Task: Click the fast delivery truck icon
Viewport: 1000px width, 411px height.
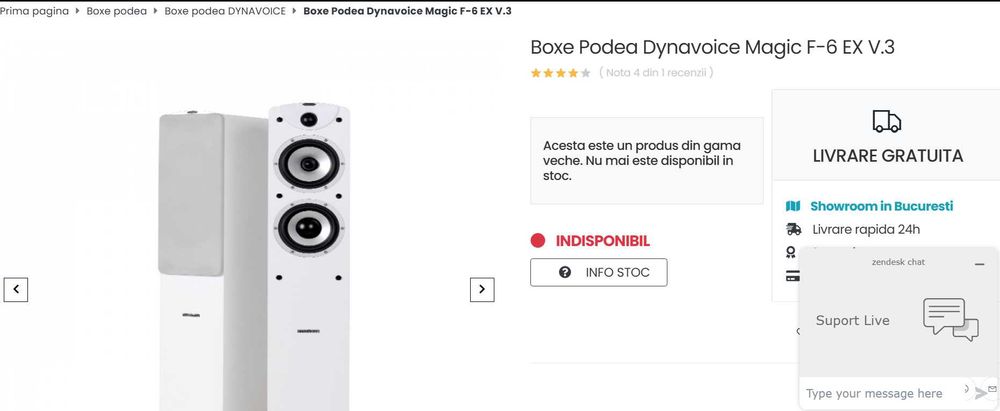Action: (794, 230)
